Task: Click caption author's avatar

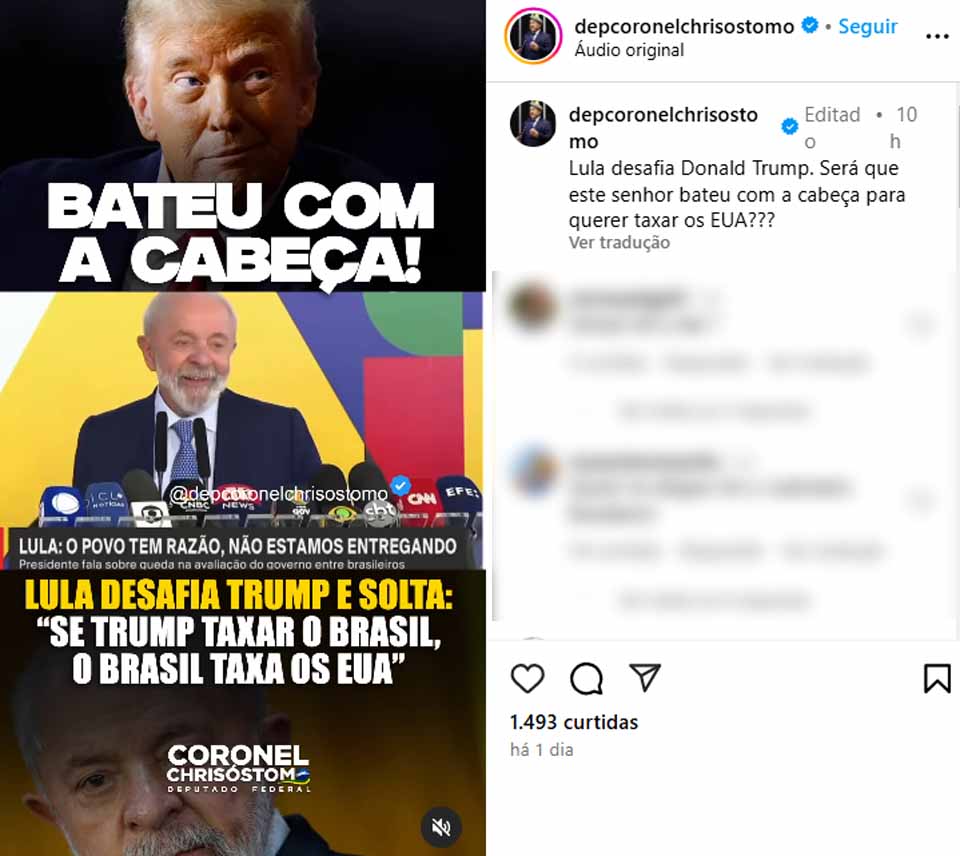Action: pos(533,123)
